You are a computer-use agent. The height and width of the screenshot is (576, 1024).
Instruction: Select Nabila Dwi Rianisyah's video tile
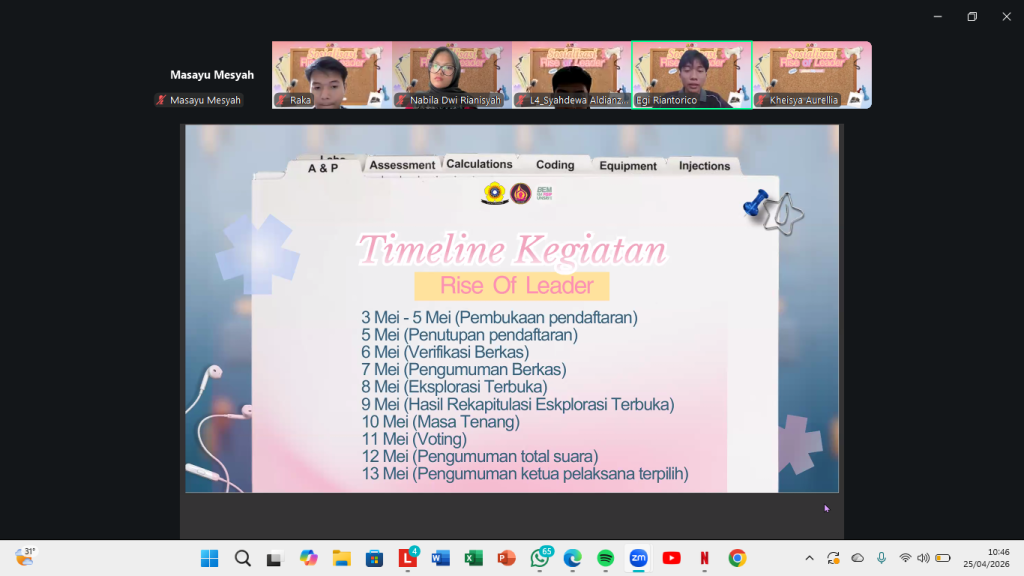click(451, 74)
